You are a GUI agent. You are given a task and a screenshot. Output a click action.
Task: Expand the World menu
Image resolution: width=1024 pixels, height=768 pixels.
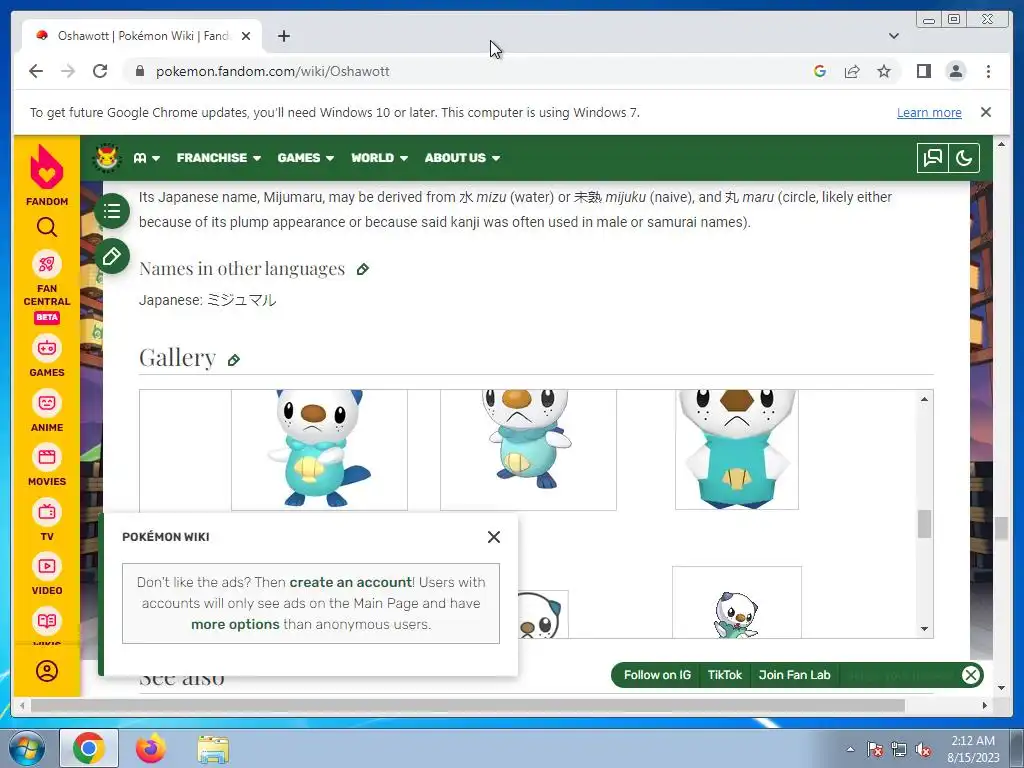(x=379, y=158)
